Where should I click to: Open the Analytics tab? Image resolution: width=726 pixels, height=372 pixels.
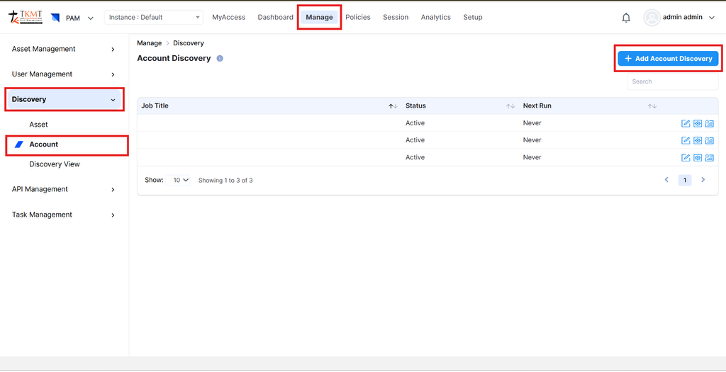436,17
